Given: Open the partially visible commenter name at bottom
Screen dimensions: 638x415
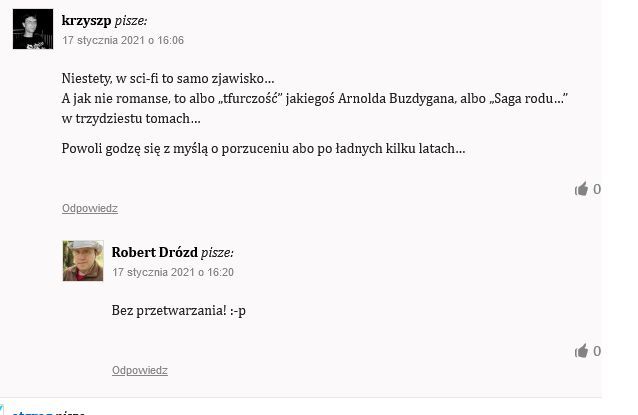Looking at the screenshot, I should pyautogui.click(x=33, y=412).
